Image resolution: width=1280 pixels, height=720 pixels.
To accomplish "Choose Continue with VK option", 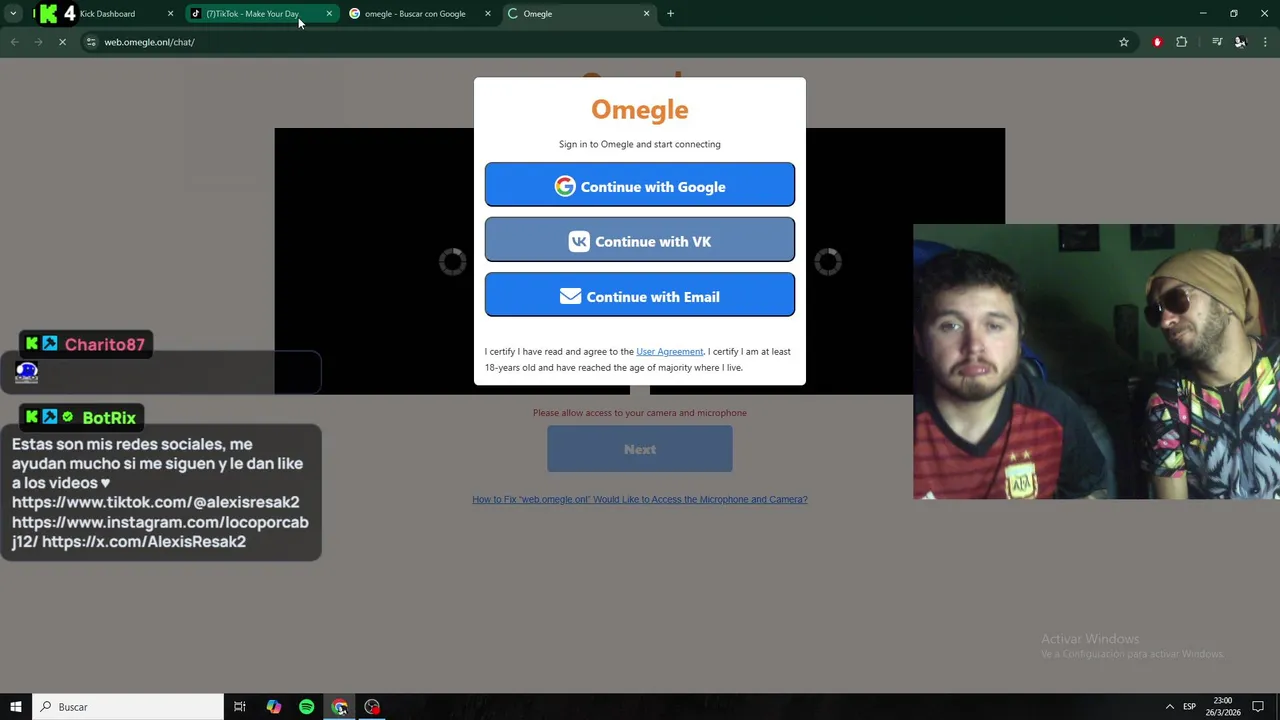I will 640,240.
